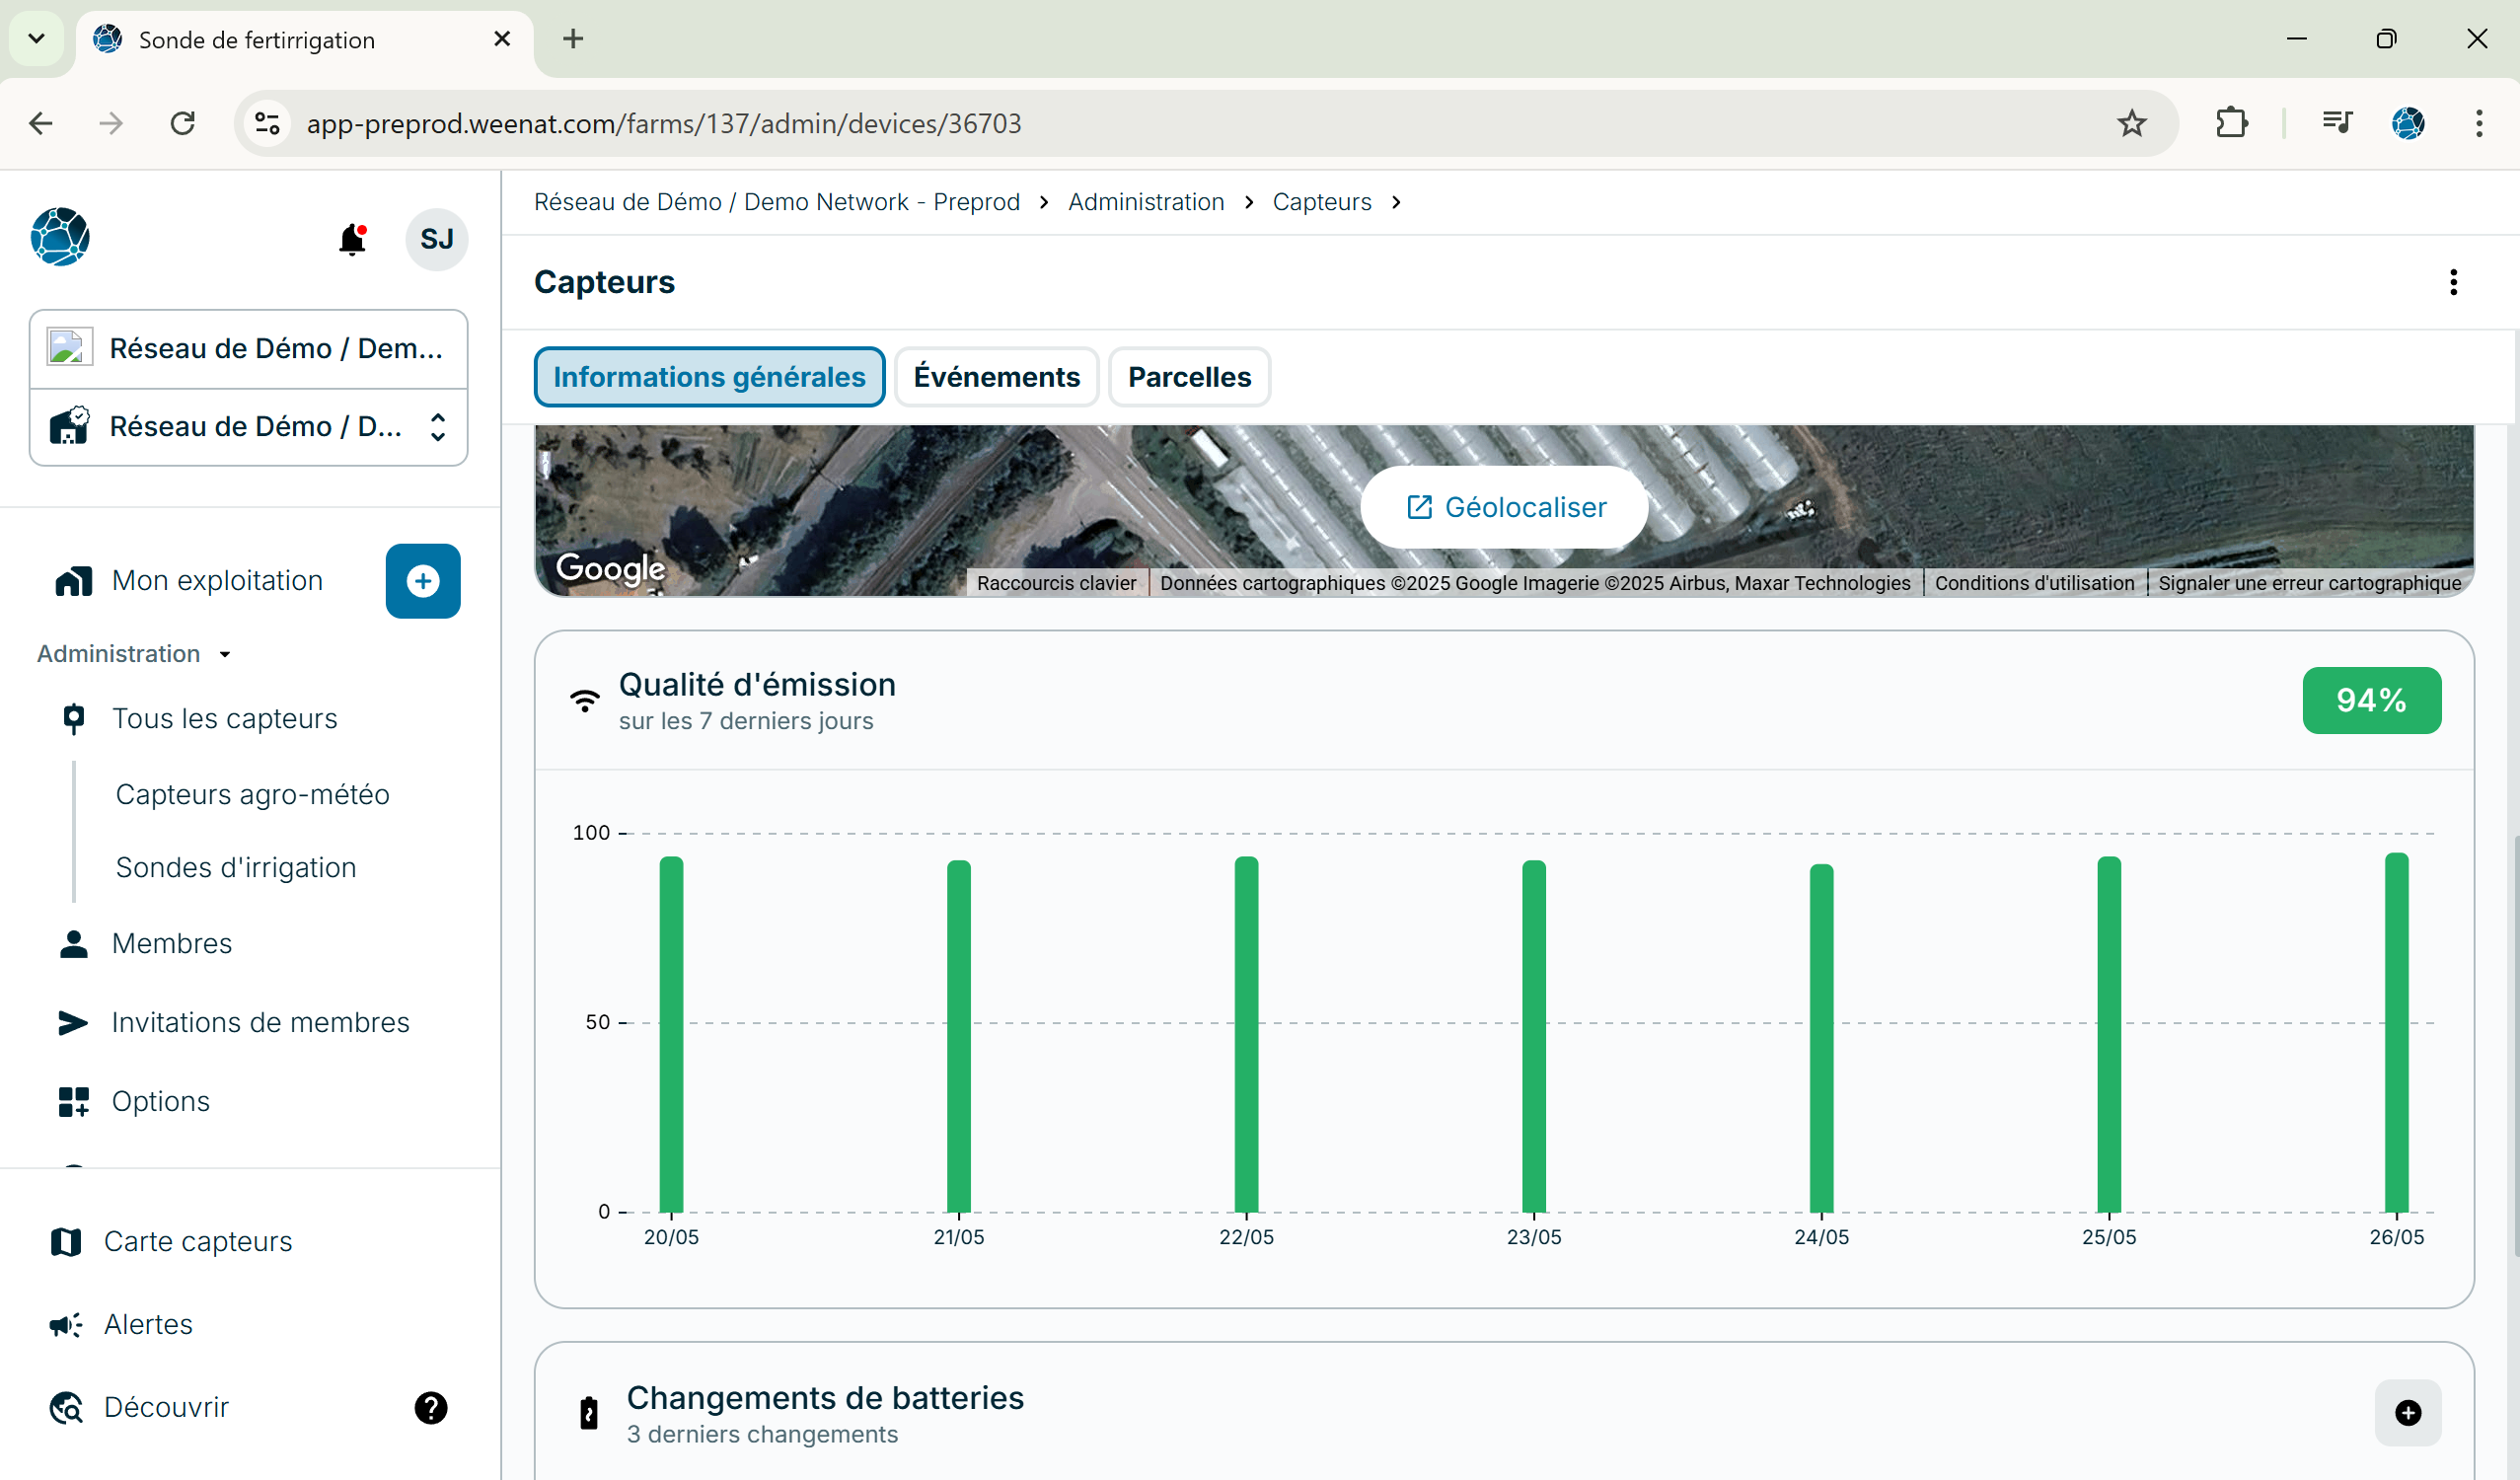Switch to Événements tab
Screen dimensions: 2520x1480
(x=996, y=377)
